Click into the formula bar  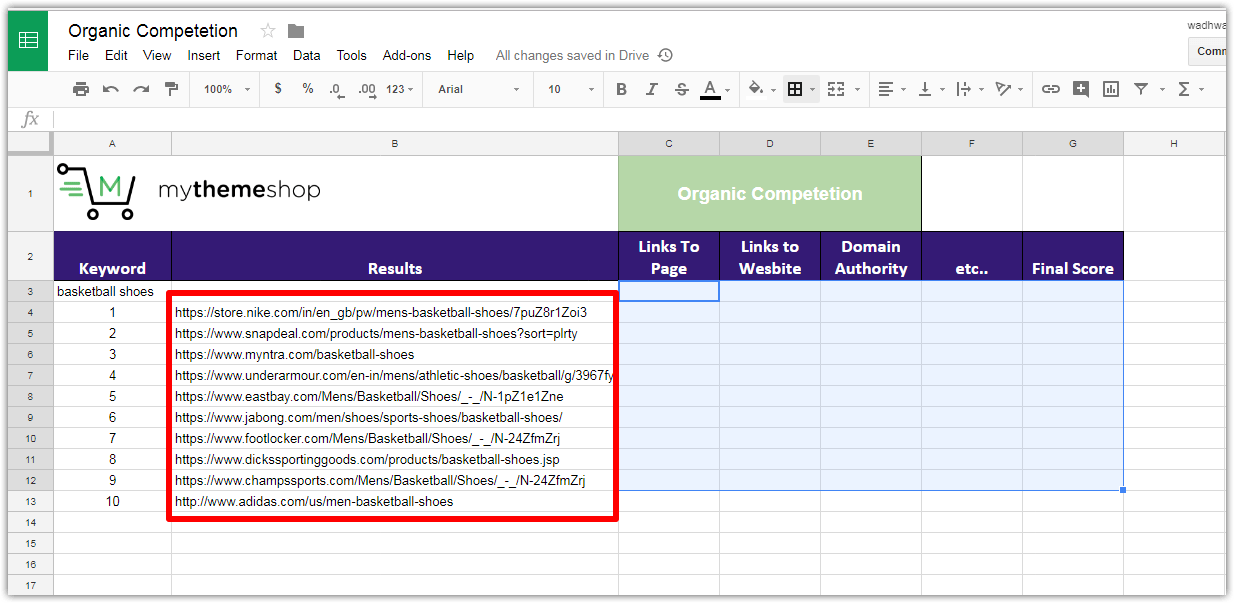click(x=638, y=119)
